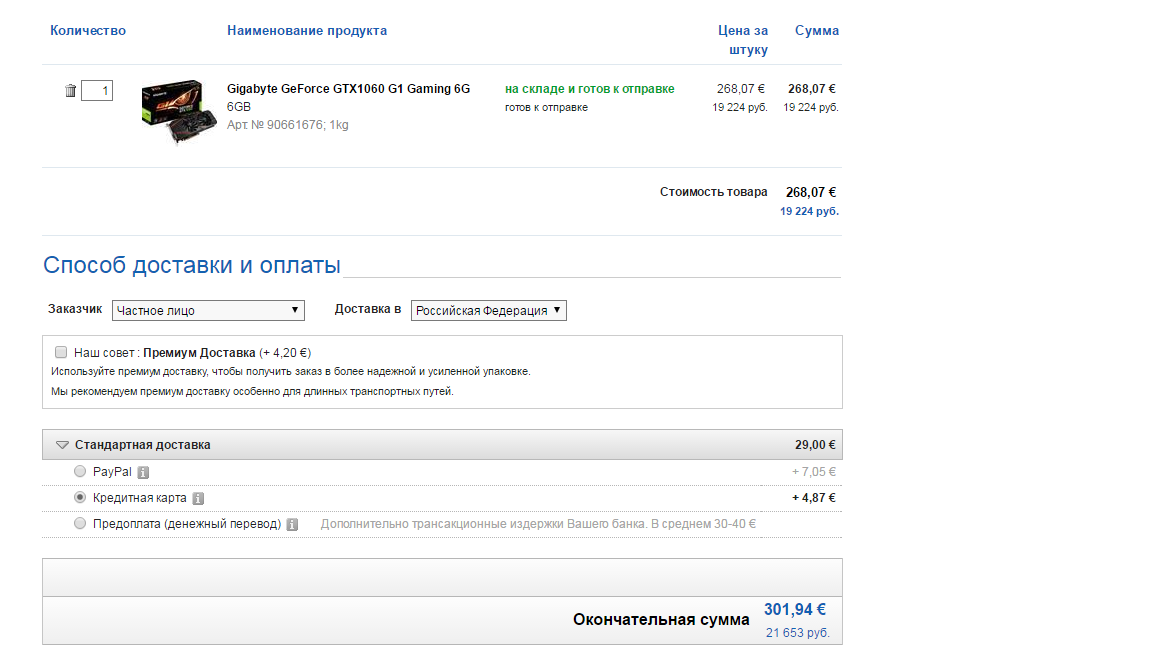
Task: Open the Заказчик dropdown showing Частное лицо
Action: point(208,310)
